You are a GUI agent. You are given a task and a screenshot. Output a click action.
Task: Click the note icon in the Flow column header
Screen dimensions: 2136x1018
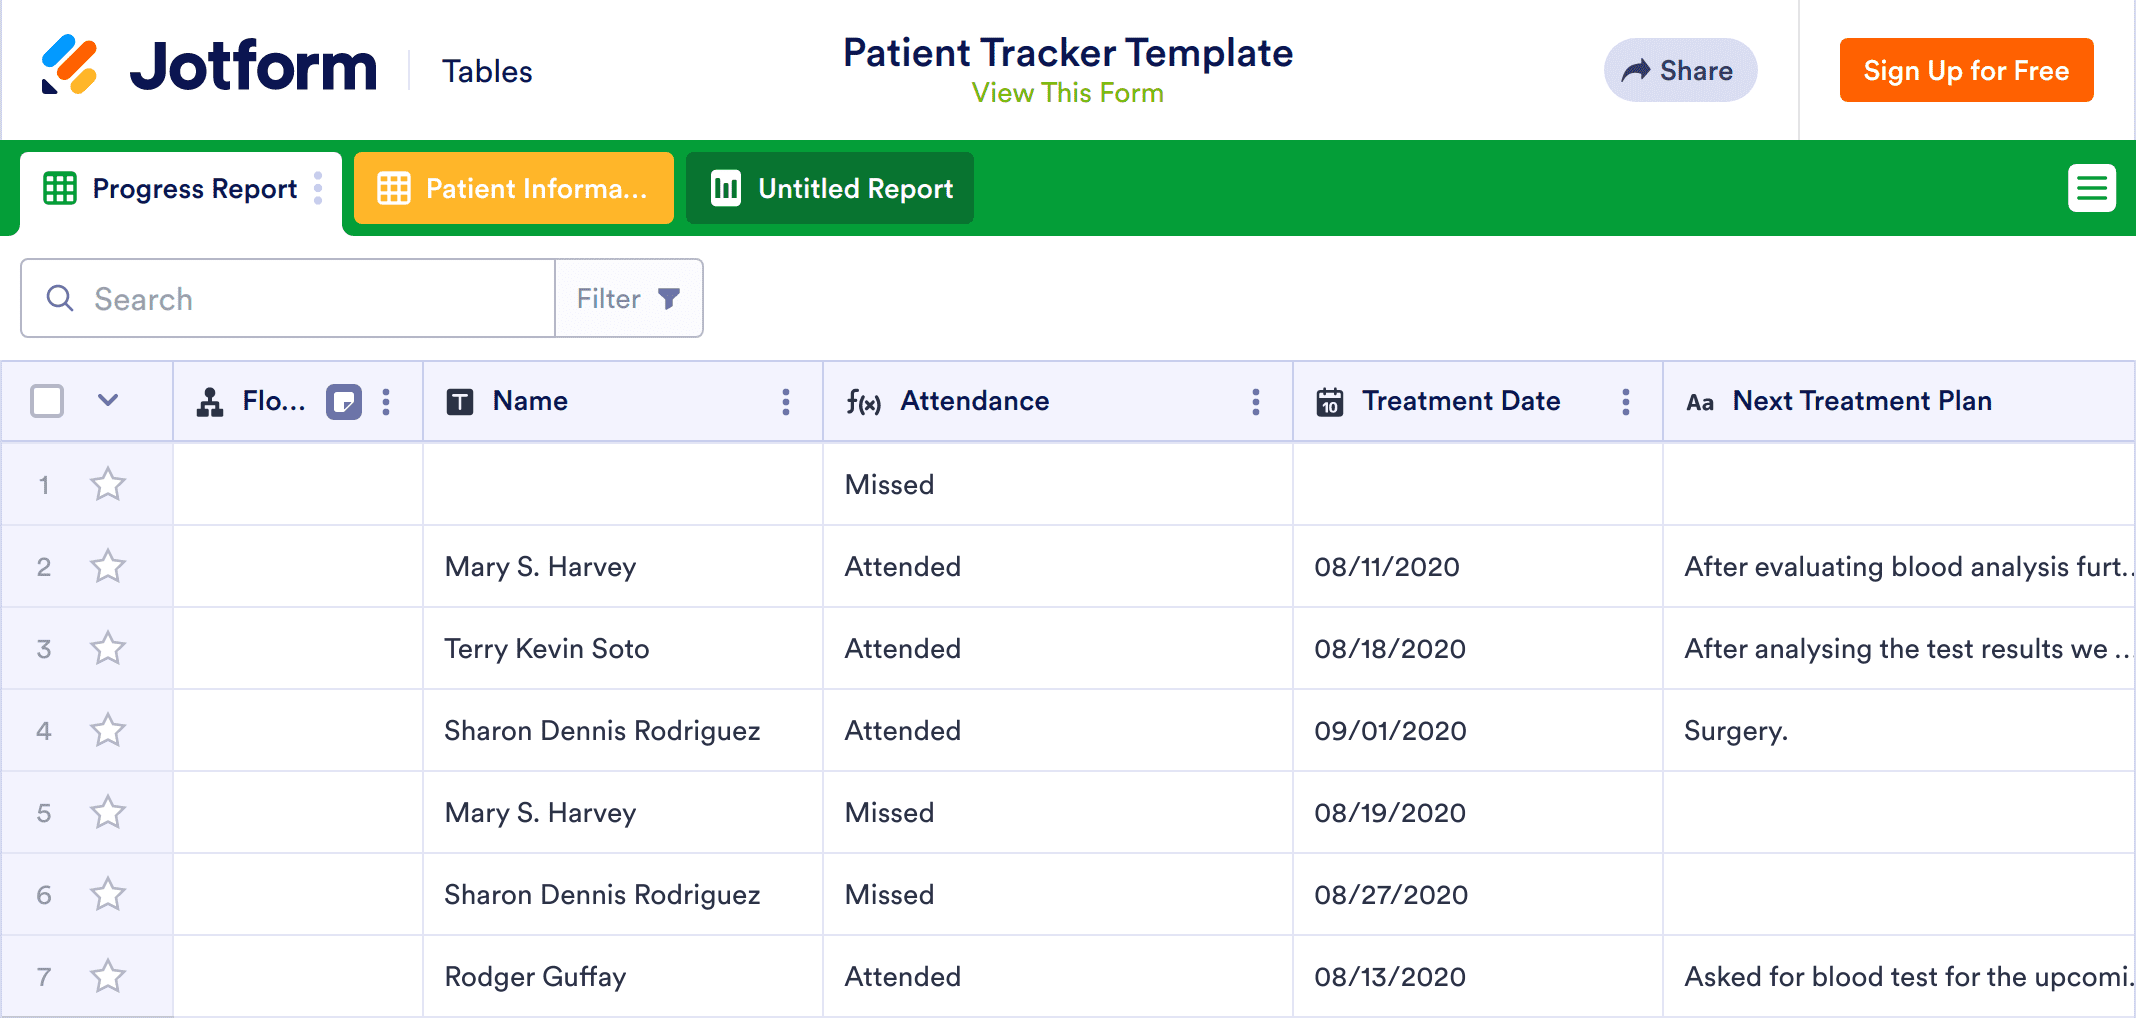tap(343, 402)
